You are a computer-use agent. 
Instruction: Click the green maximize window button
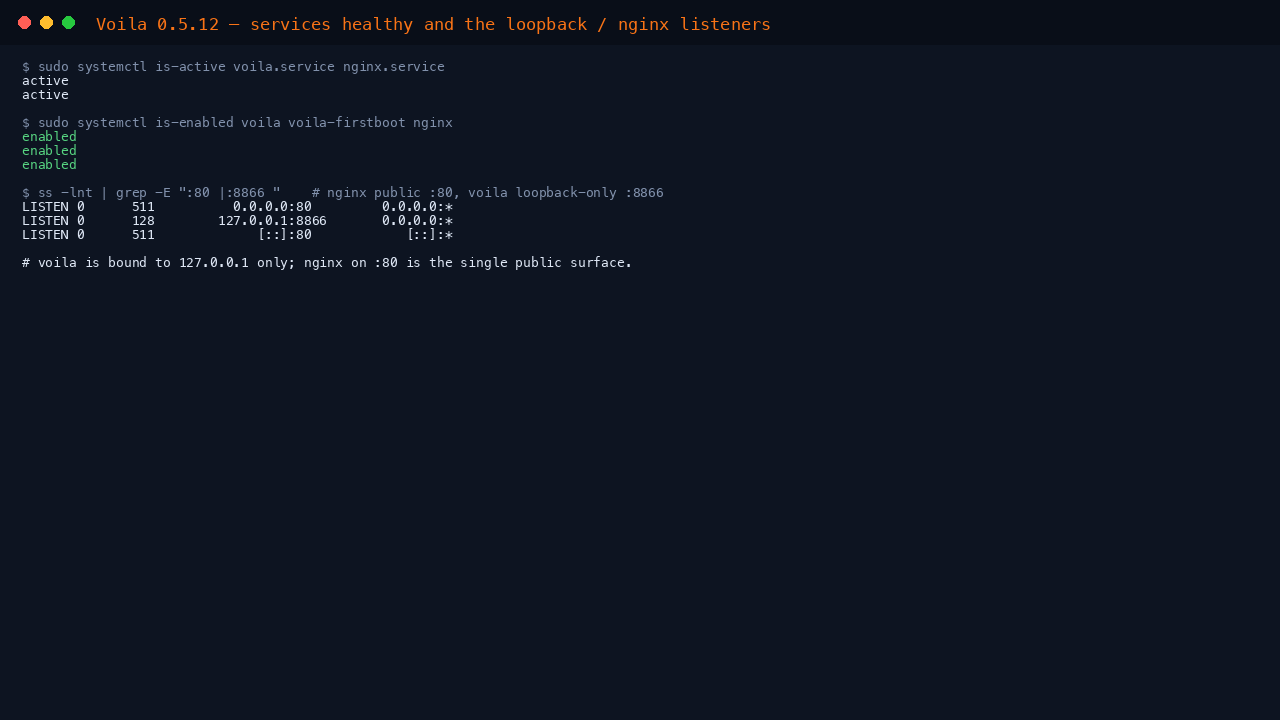(x=69, y=23)
